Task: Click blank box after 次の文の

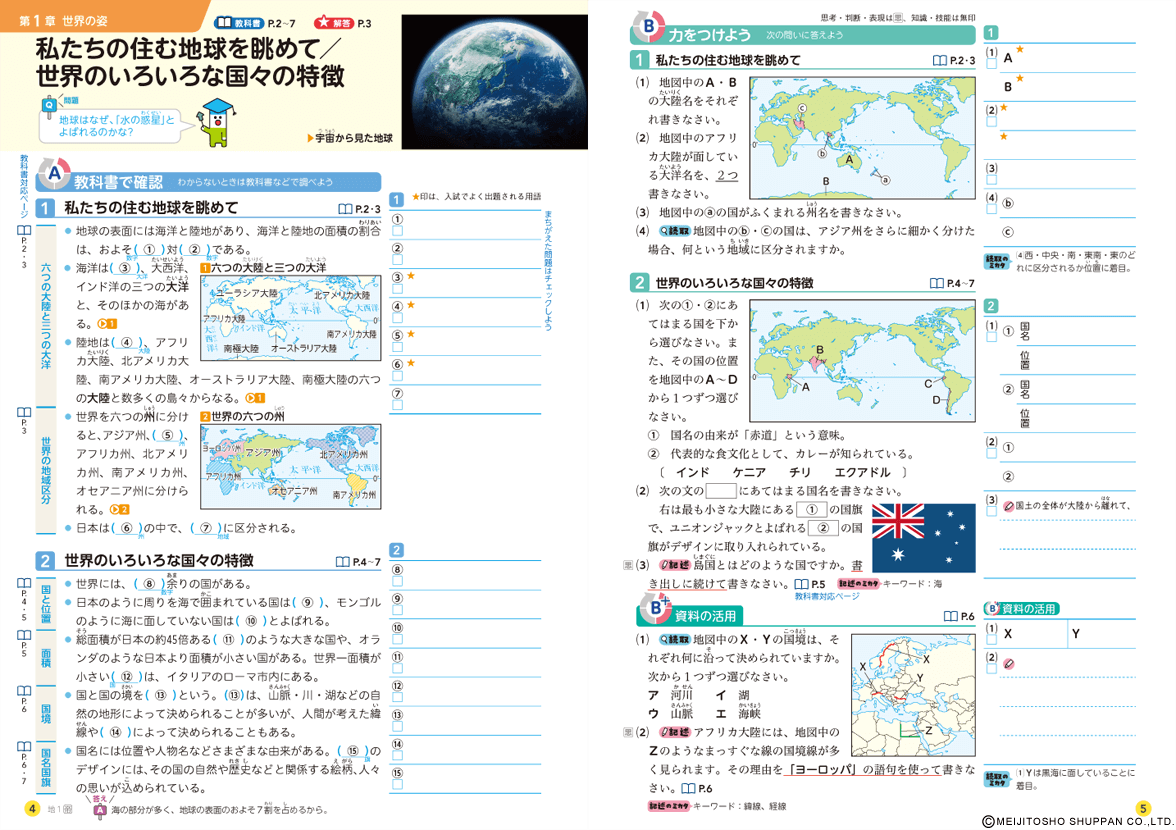Action: coord(721,491)
